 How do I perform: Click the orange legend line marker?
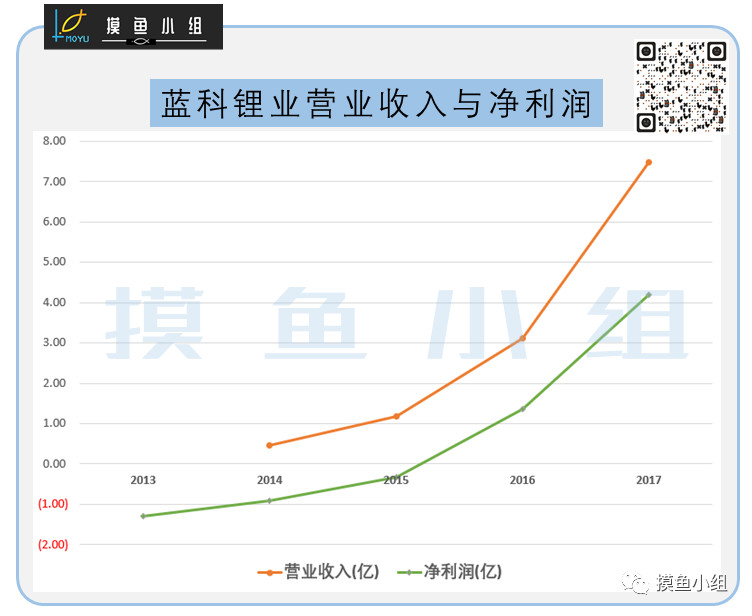coord(270,572)
